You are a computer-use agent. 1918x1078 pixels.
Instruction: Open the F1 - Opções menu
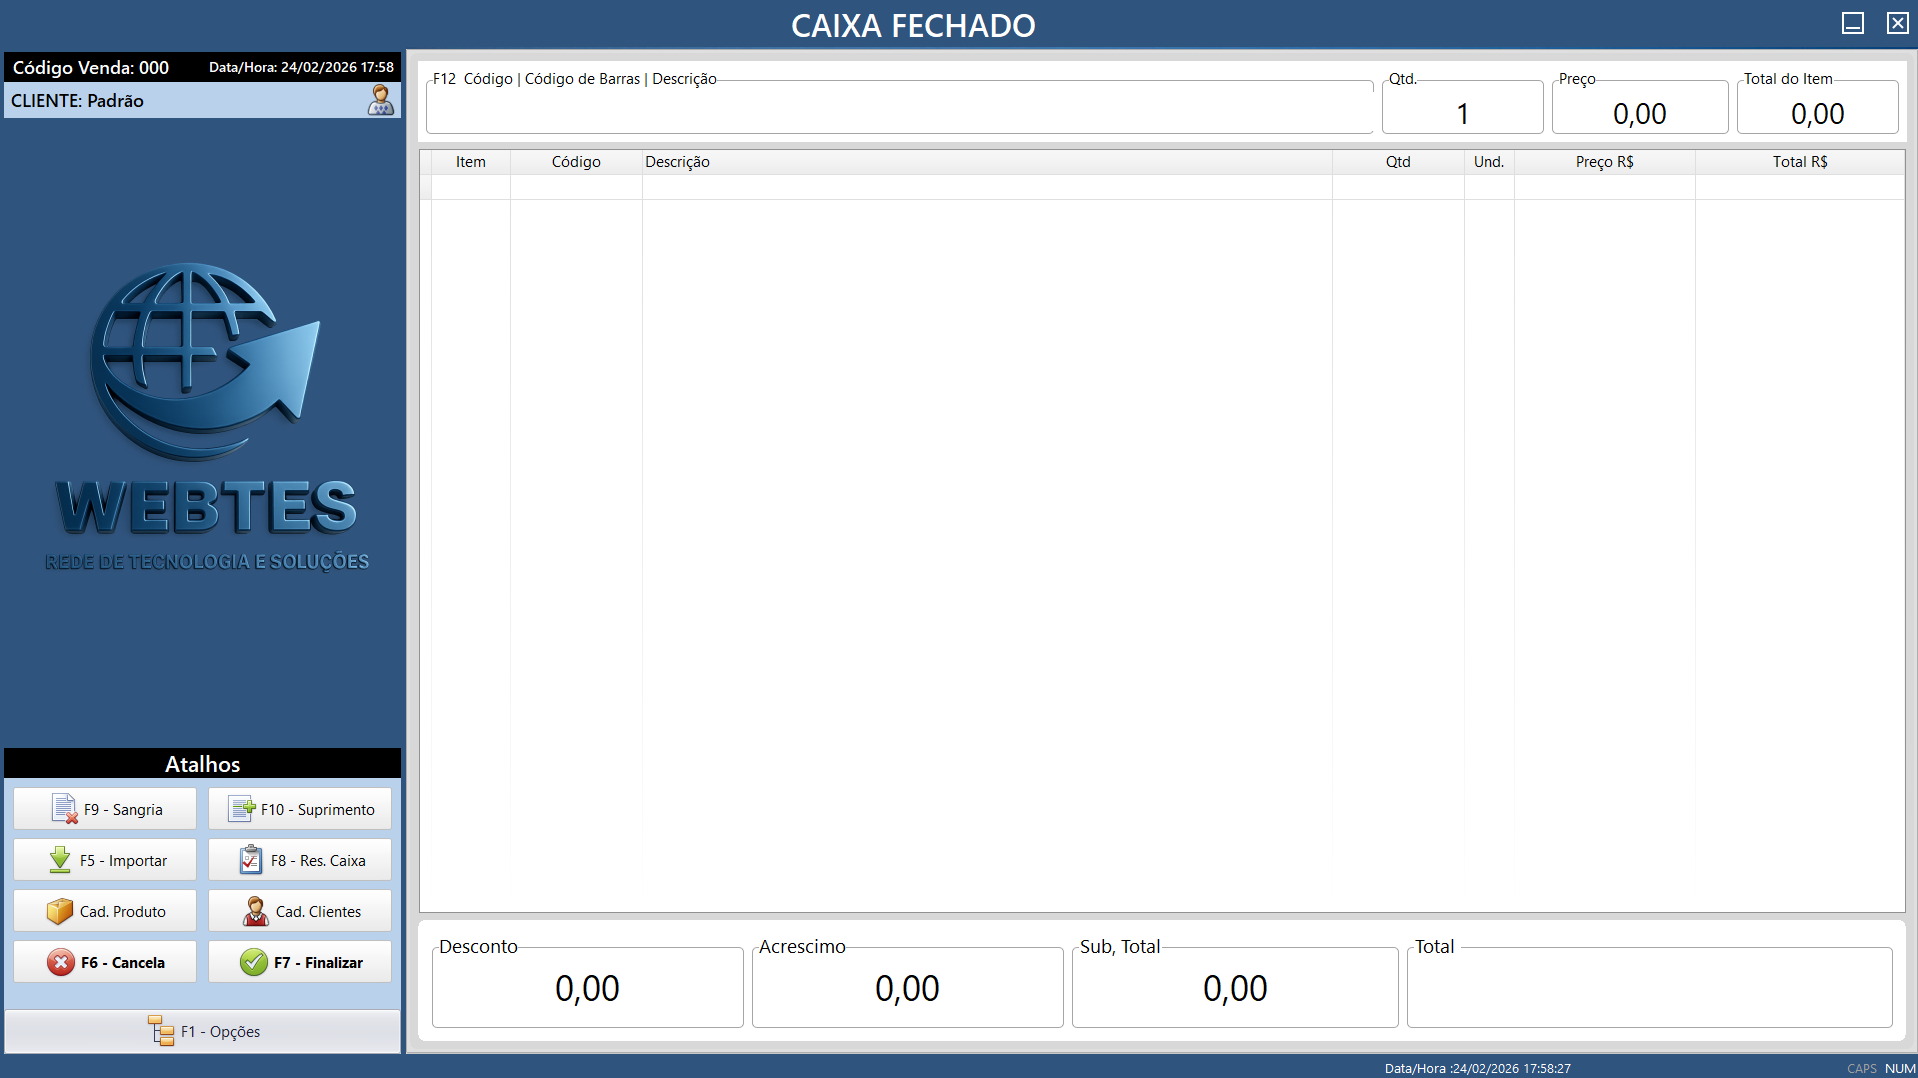[203, 1031]
